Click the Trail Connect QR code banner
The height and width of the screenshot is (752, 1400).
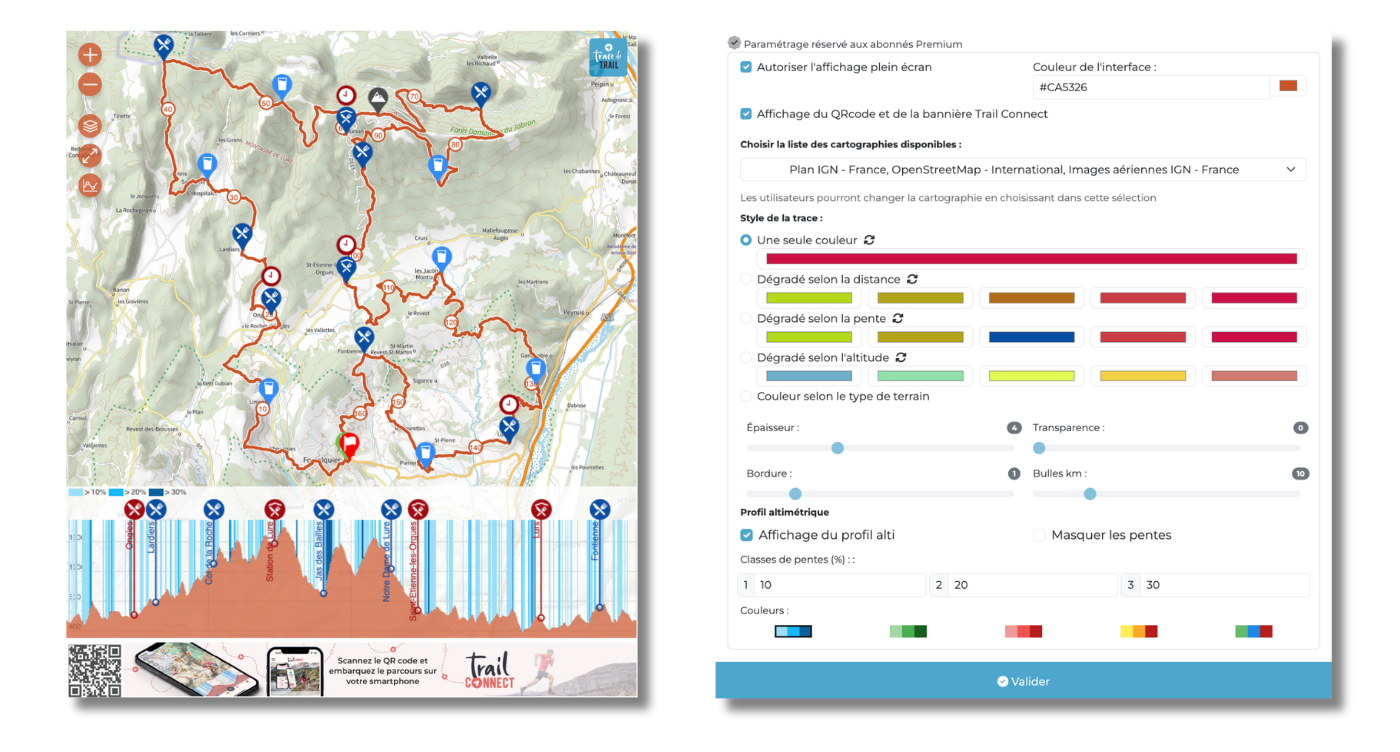(x=350, y=669)
